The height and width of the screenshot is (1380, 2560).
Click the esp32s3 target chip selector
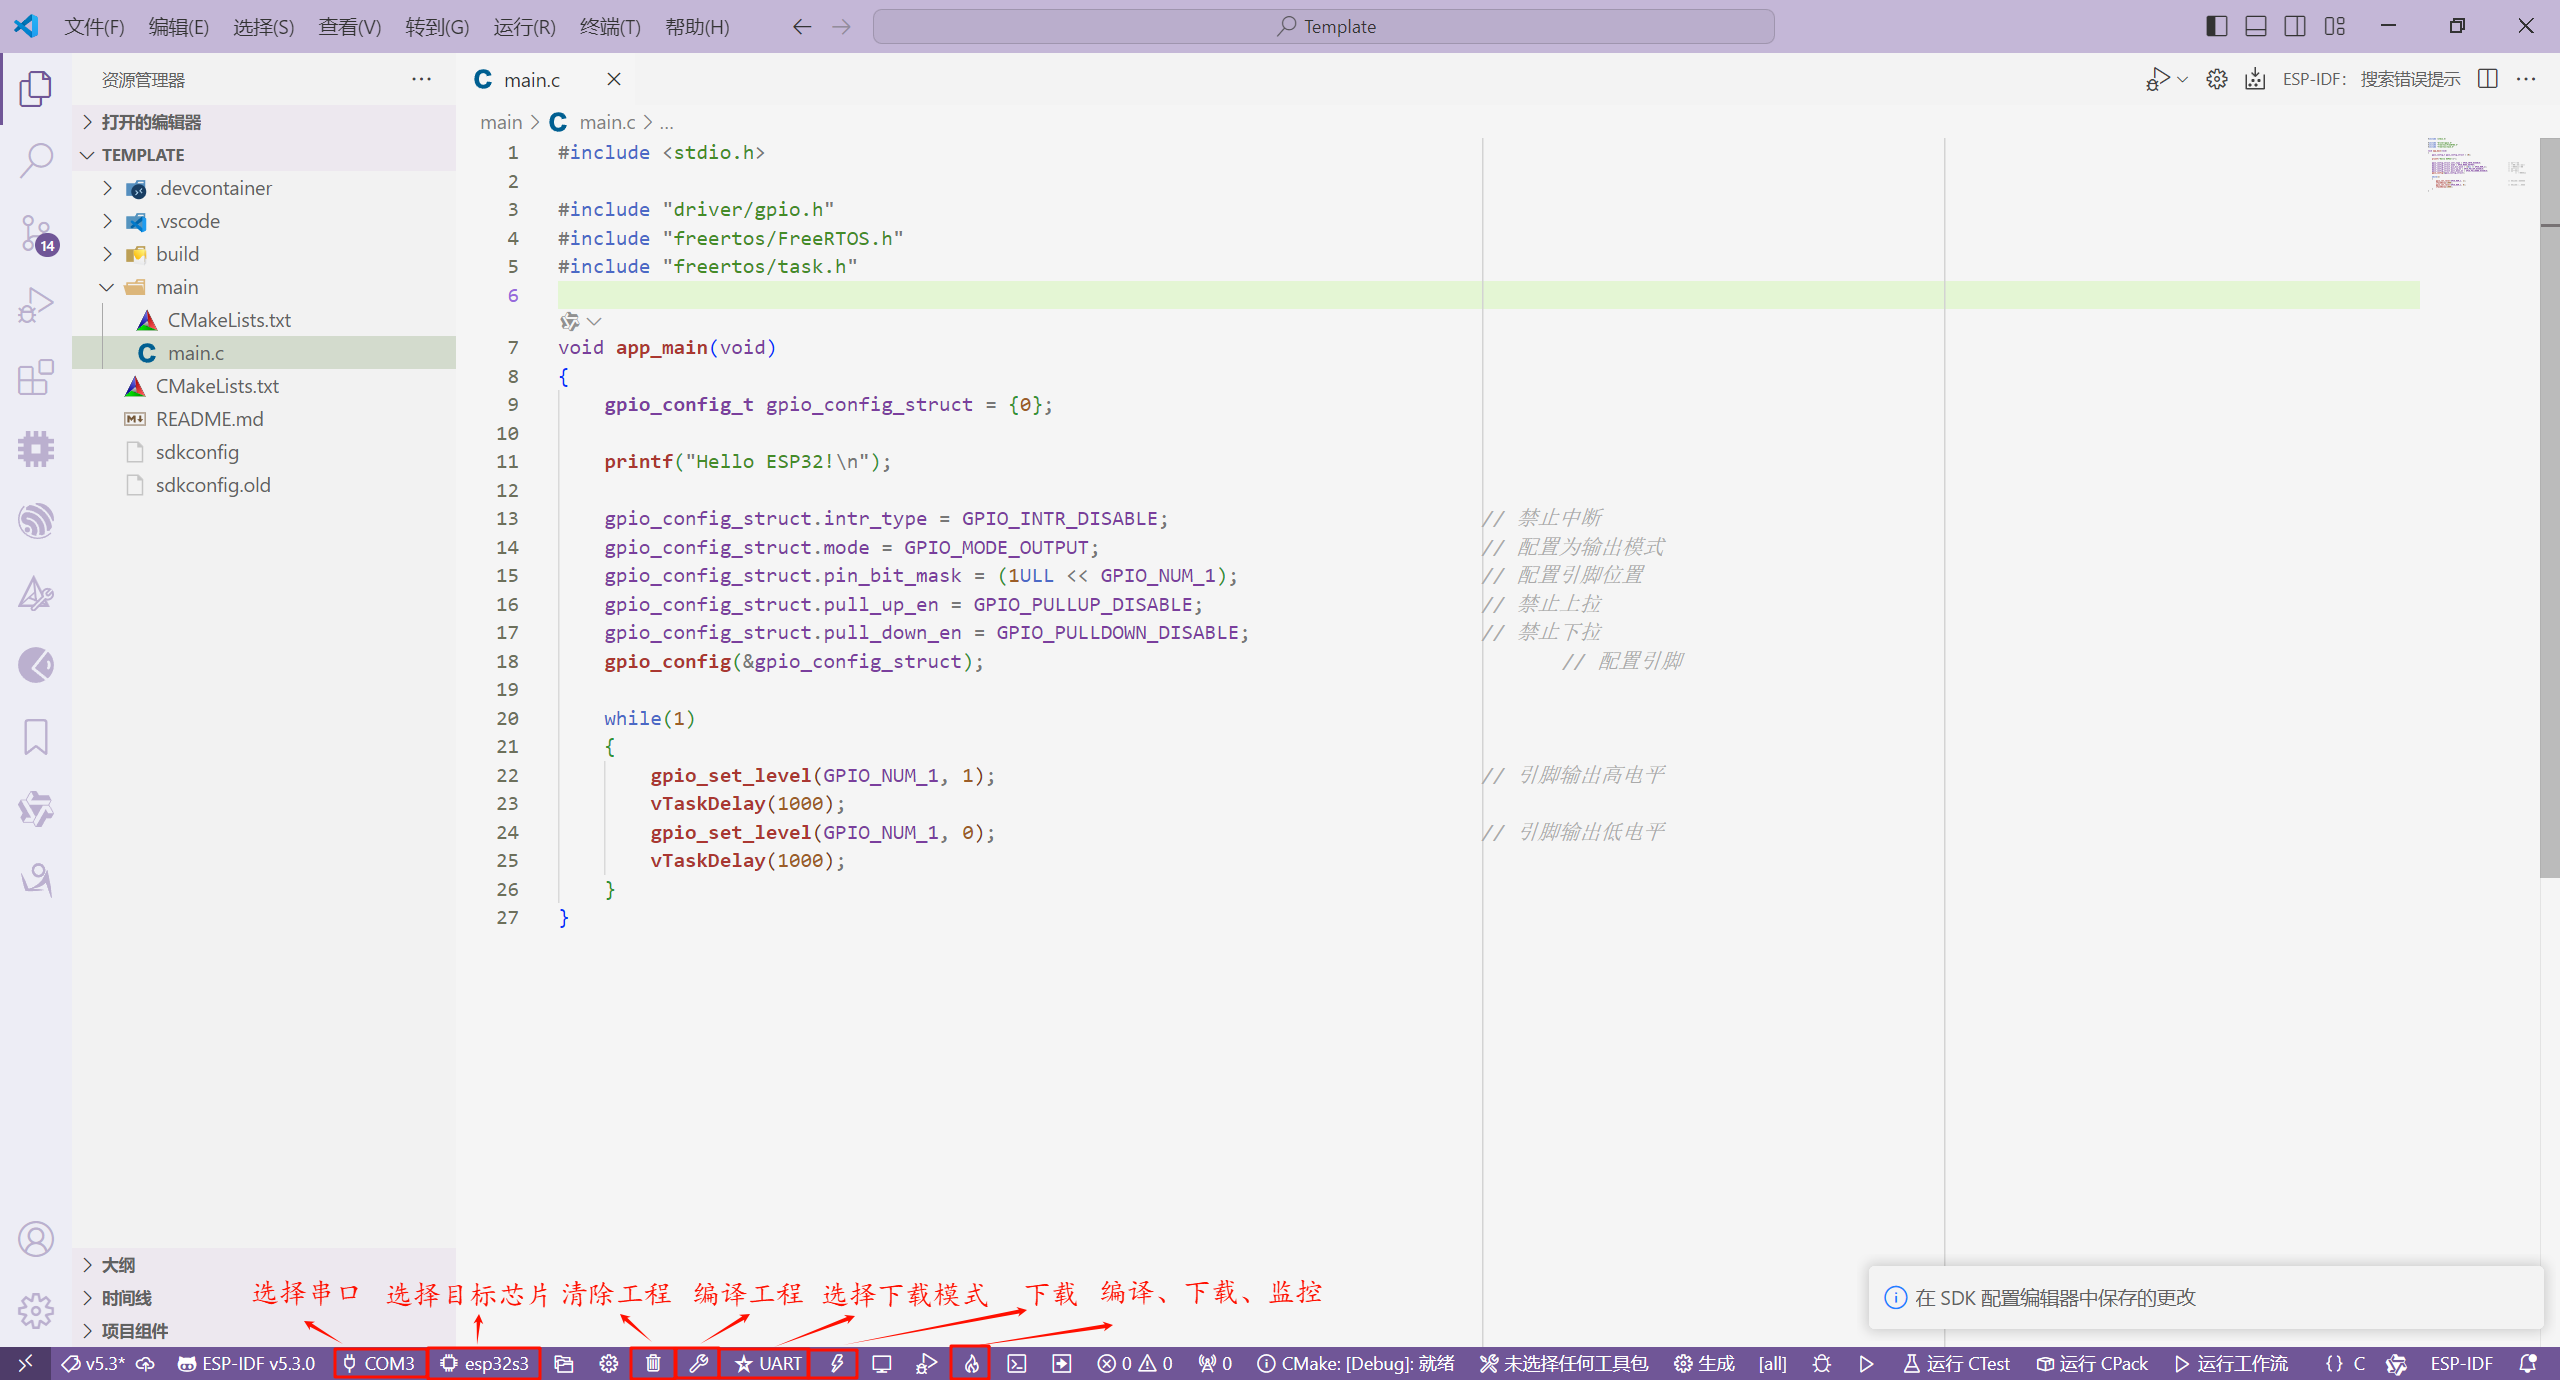[485, 1363]
